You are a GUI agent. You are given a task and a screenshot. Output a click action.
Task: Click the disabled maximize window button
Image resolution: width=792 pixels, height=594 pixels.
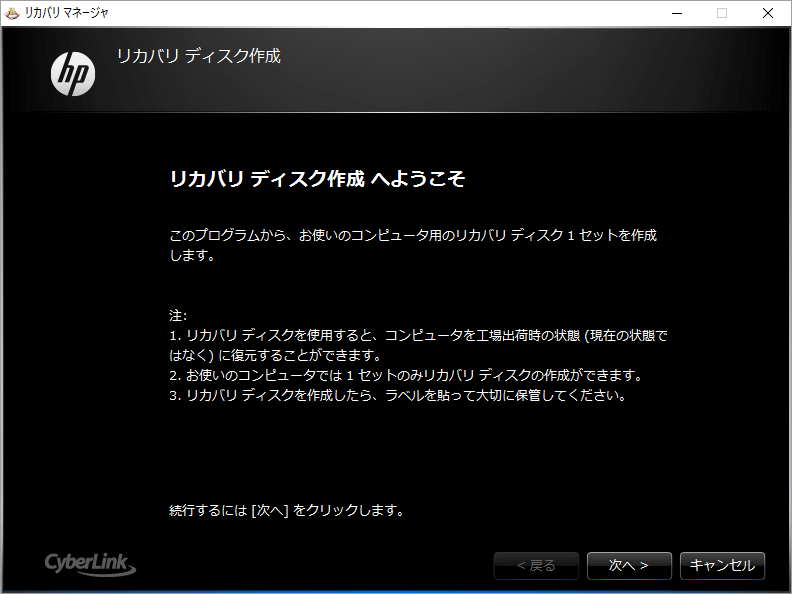(721, 13)
